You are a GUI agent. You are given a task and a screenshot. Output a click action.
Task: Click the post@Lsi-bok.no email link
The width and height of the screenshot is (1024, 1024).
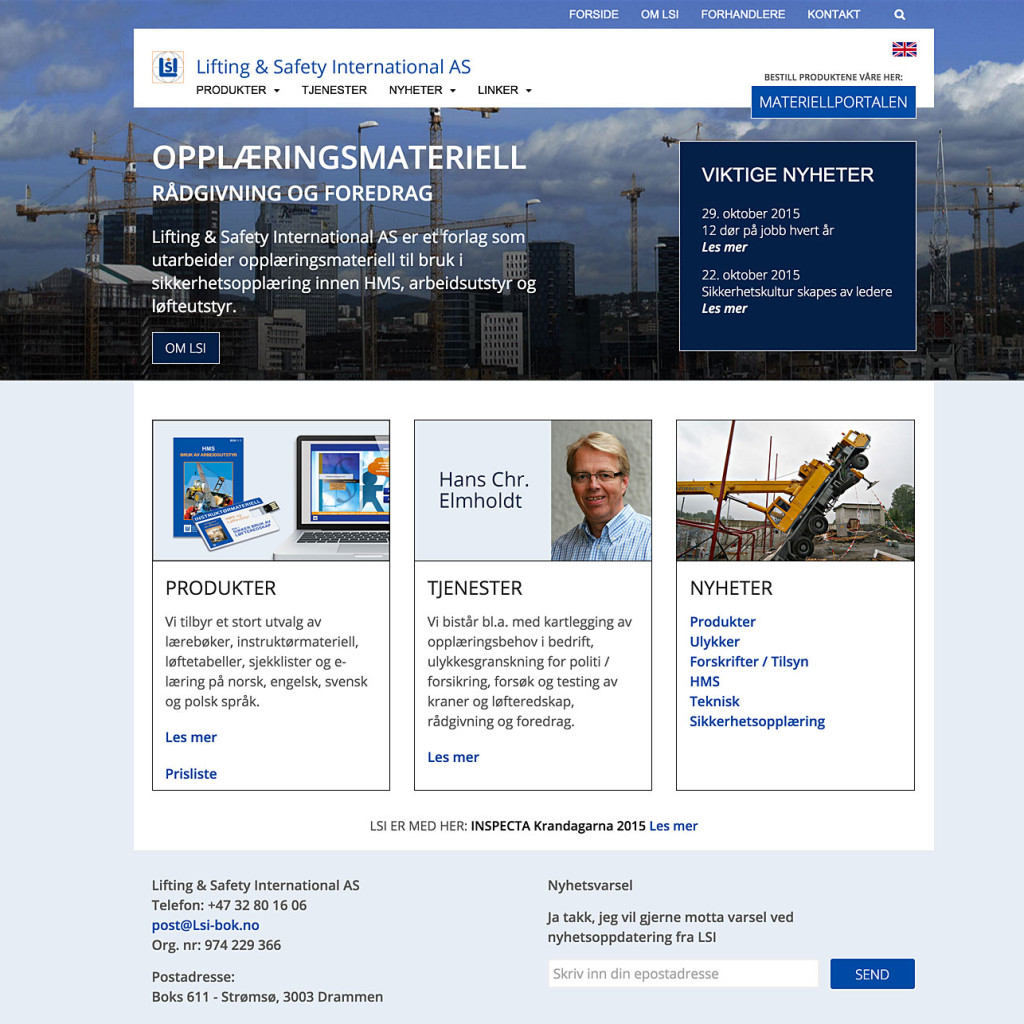pos(205,925)
